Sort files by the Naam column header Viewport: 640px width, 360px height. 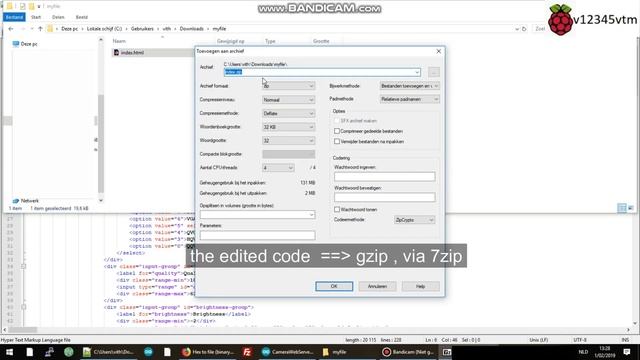coord(119,41)
